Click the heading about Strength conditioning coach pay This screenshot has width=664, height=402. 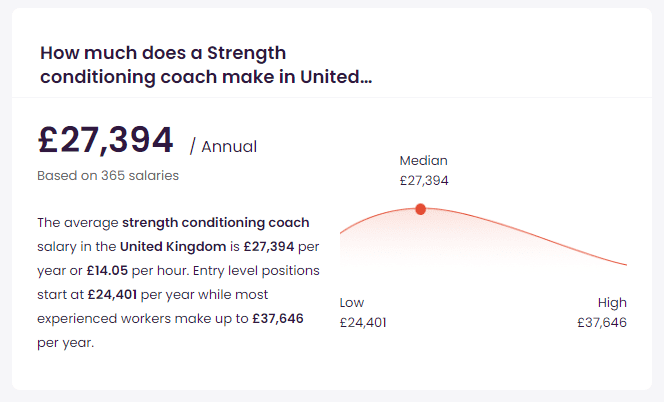tap(205, 65)
